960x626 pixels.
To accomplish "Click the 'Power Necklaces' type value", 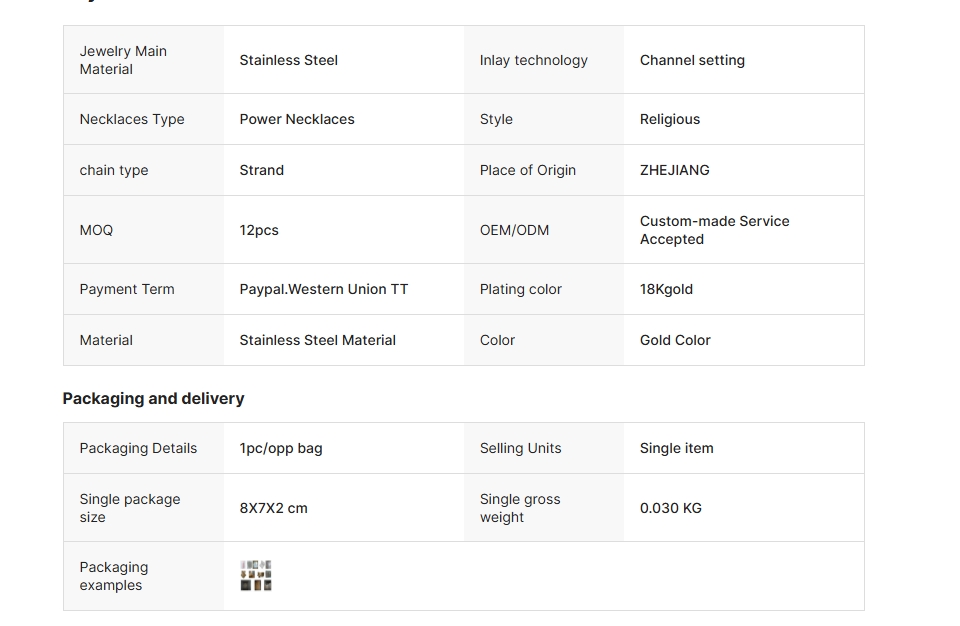I will pos(297,119).
